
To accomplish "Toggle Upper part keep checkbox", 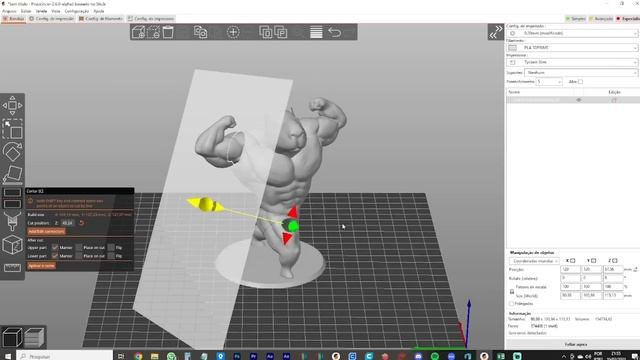I will pos(55,247).
